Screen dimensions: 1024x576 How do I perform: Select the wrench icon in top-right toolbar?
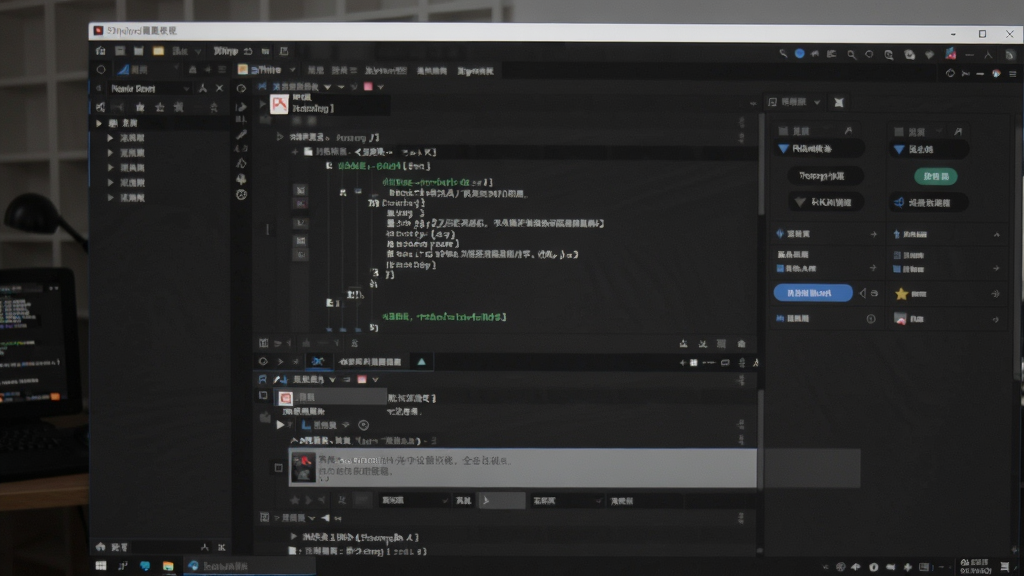pyautogui.click(x=782, y=54)
